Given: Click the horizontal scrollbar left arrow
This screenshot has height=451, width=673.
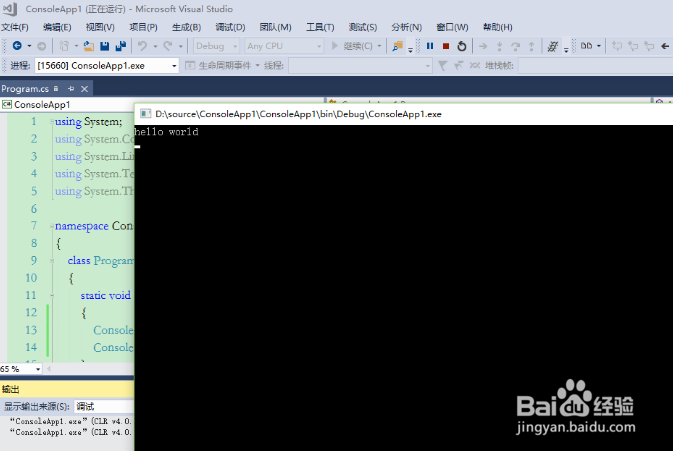Looking at the screenshot, I should 49,369.
